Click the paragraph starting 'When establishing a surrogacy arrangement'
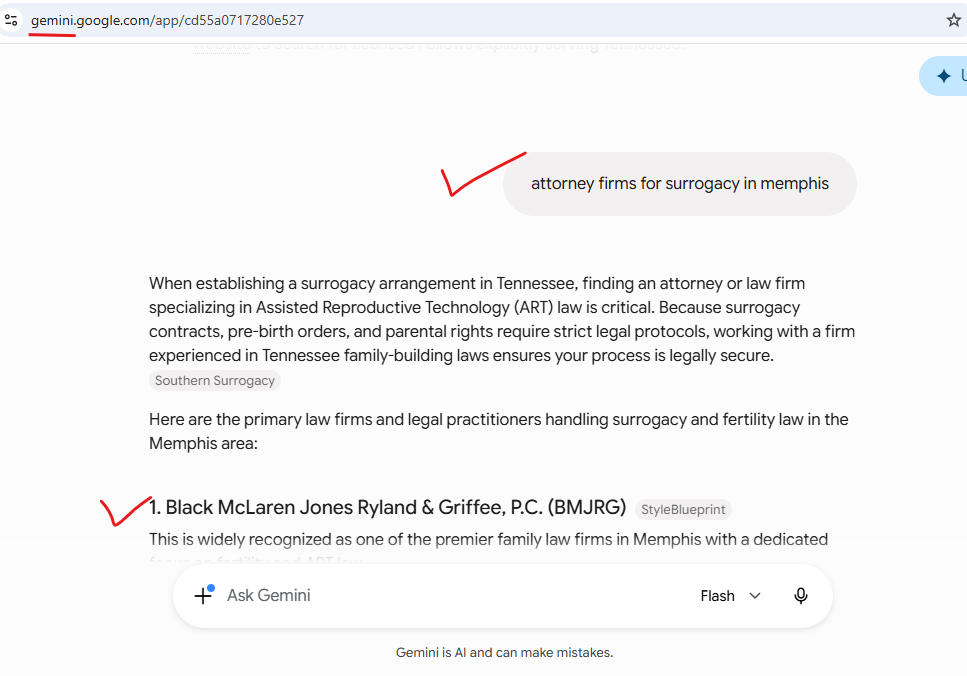The height and width of the screenshot is (676, 967). (502, 319)
